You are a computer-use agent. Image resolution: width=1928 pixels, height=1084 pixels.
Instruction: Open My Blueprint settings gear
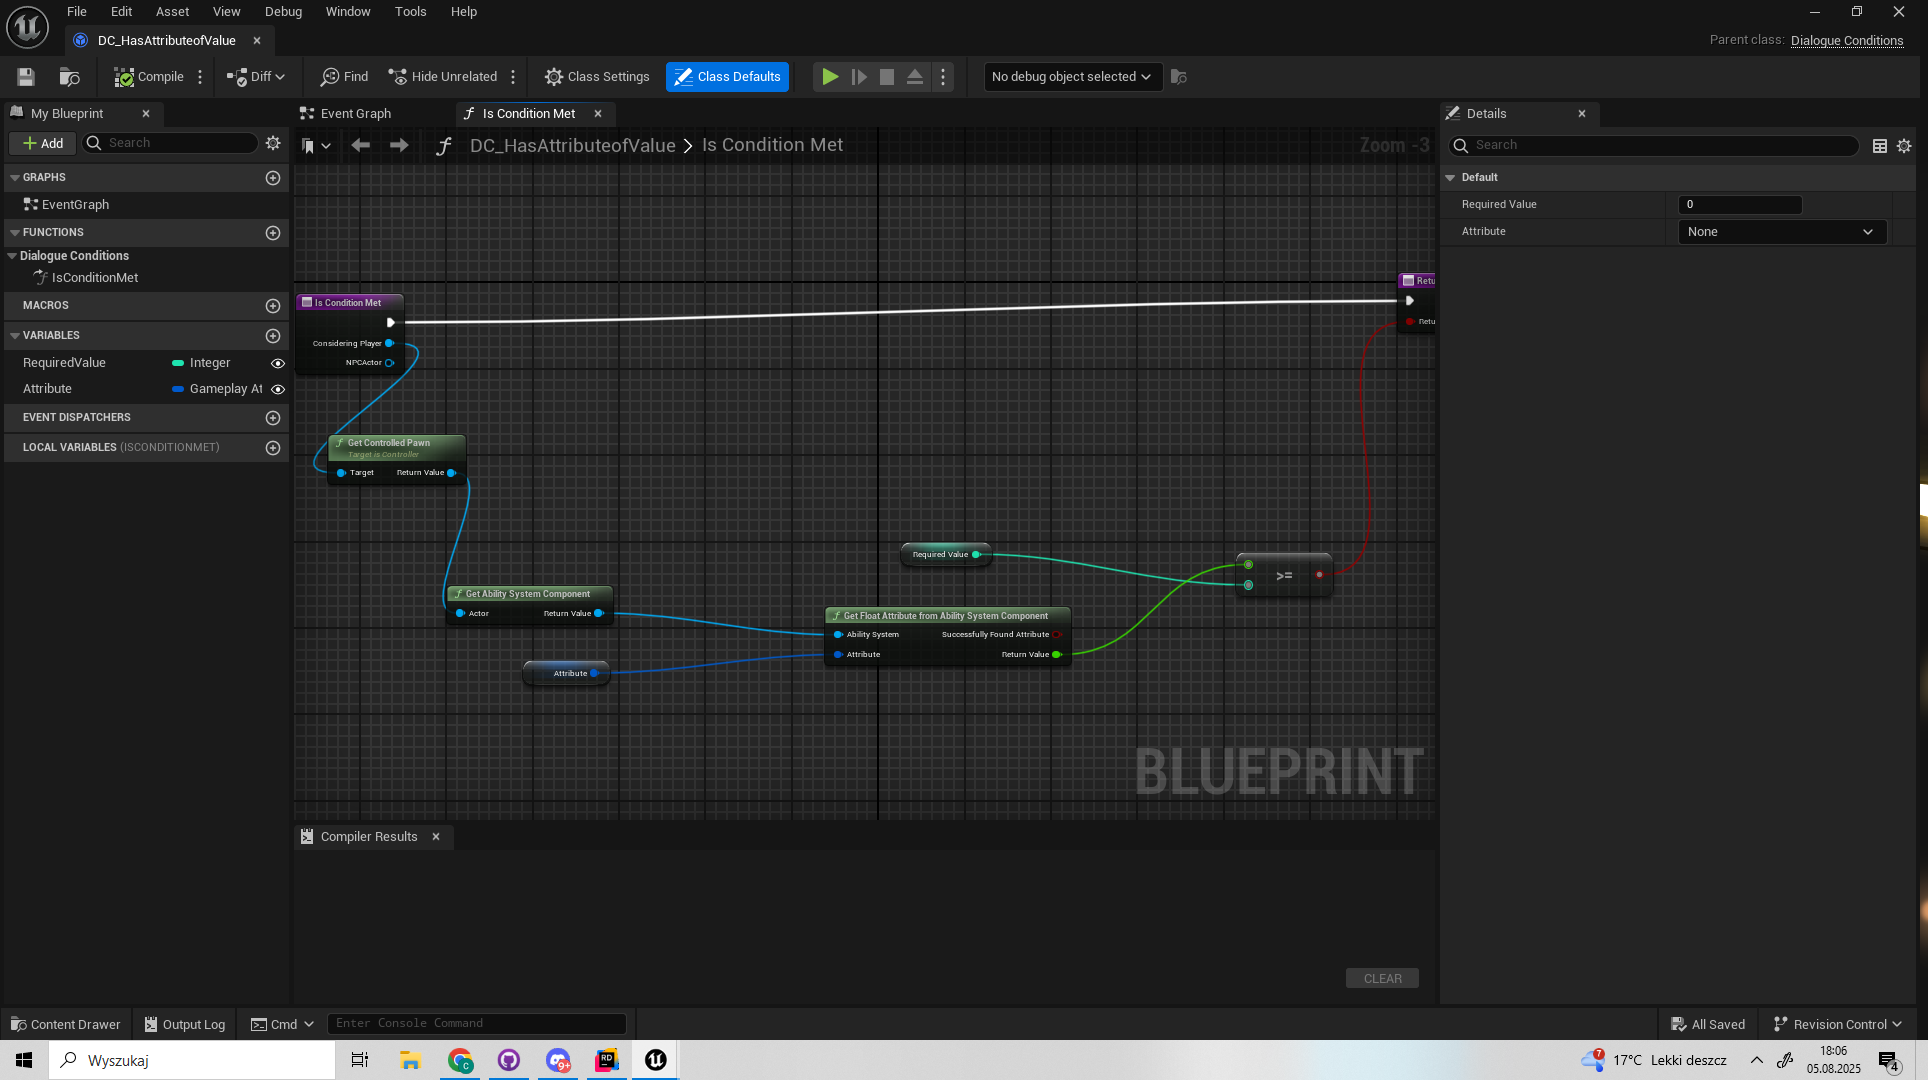[x=273, y=143]
